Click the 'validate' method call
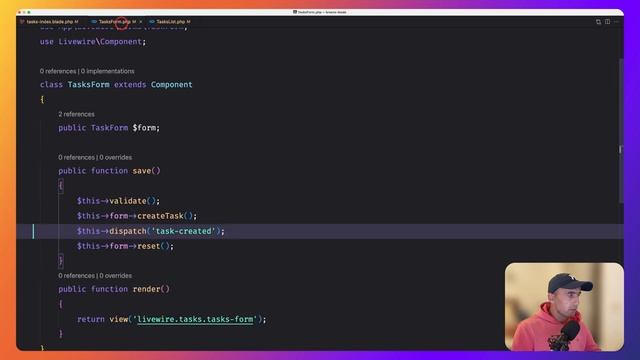640x360 pixels. (128, 201)
